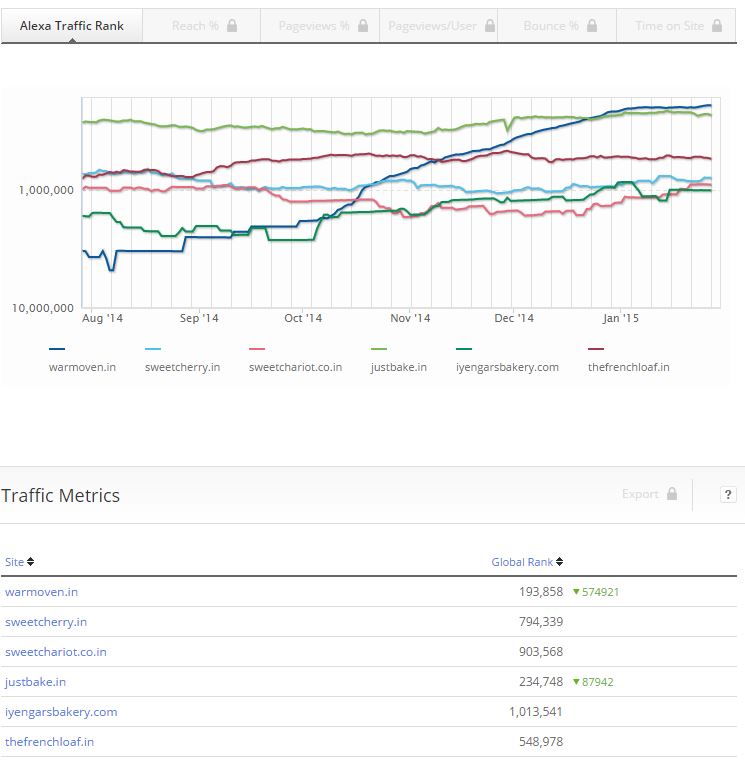The height and width of the screenshot is (779, 745).
Task: Open the justbake.in link in the table
Action: (35, 682)
